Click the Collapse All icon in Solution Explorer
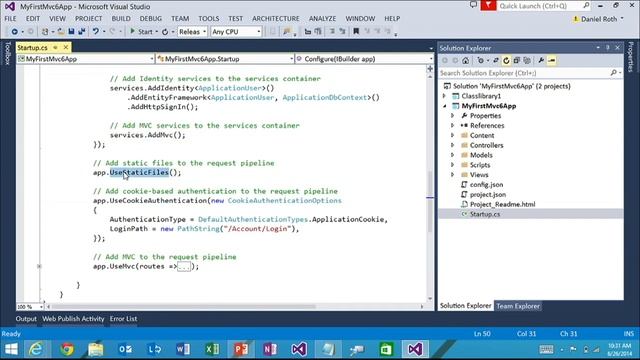Viewport: 640px width, 360px height. coord(517,60)
